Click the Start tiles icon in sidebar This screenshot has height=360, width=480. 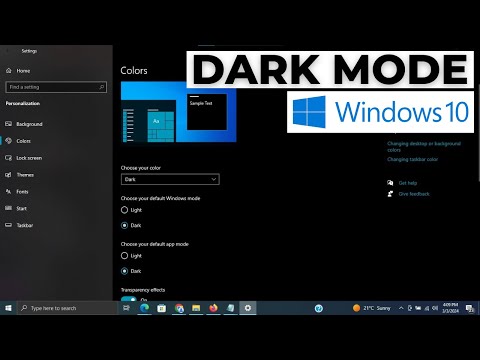tap(8, 208)
